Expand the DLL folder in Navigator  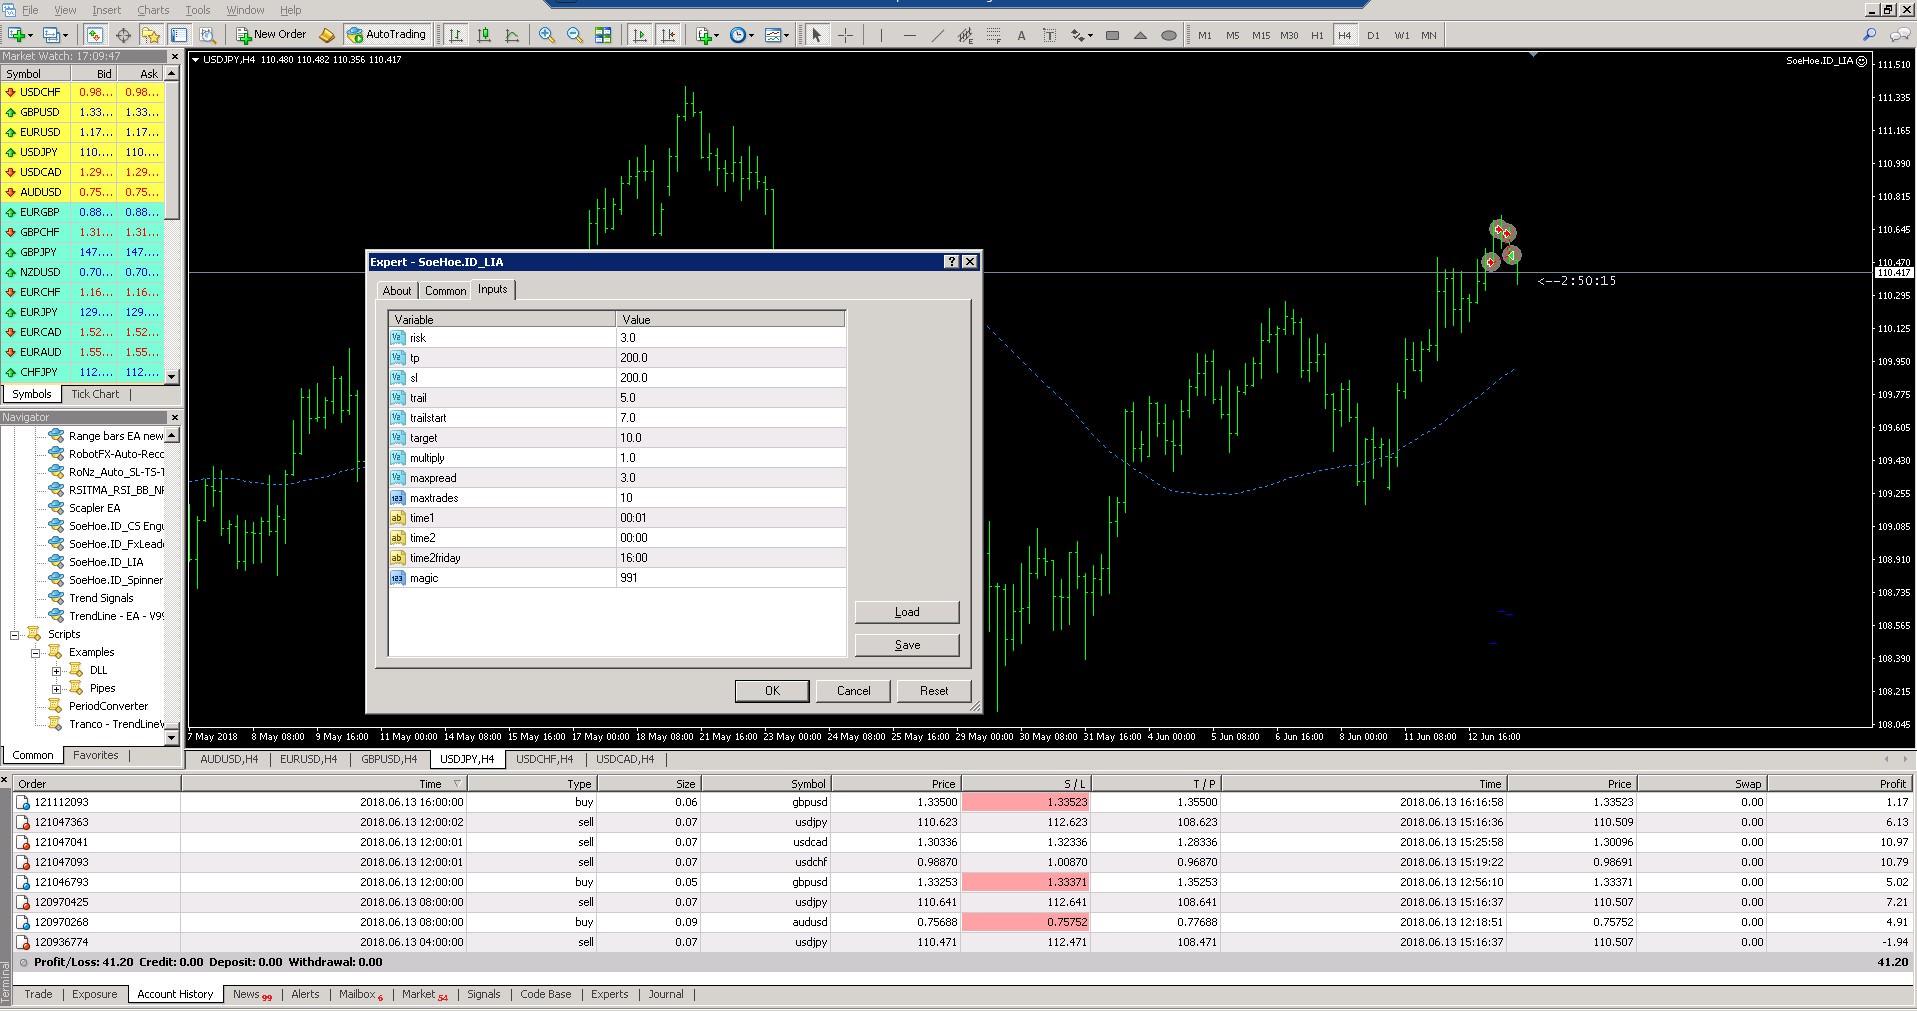pos(57,671)
